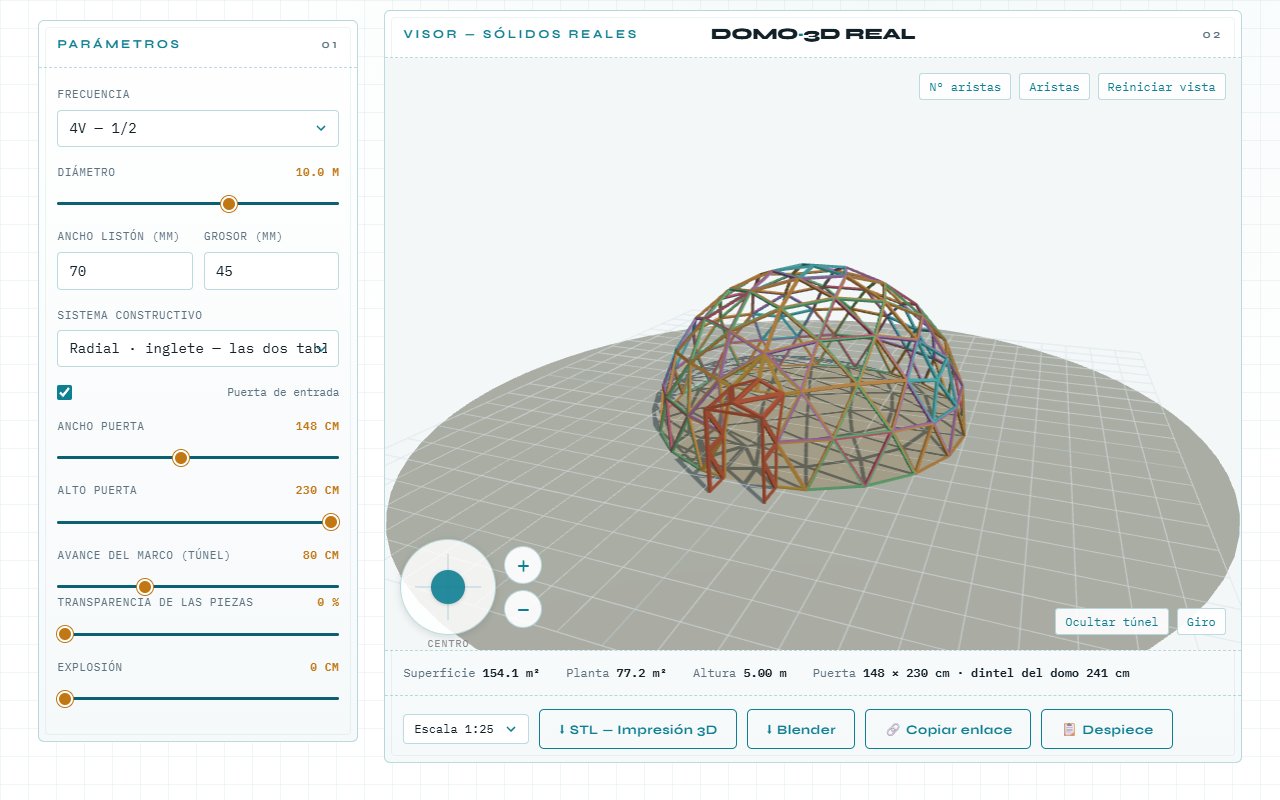
Task: Click the Altura 5.00 m readout
Action: 740,673
